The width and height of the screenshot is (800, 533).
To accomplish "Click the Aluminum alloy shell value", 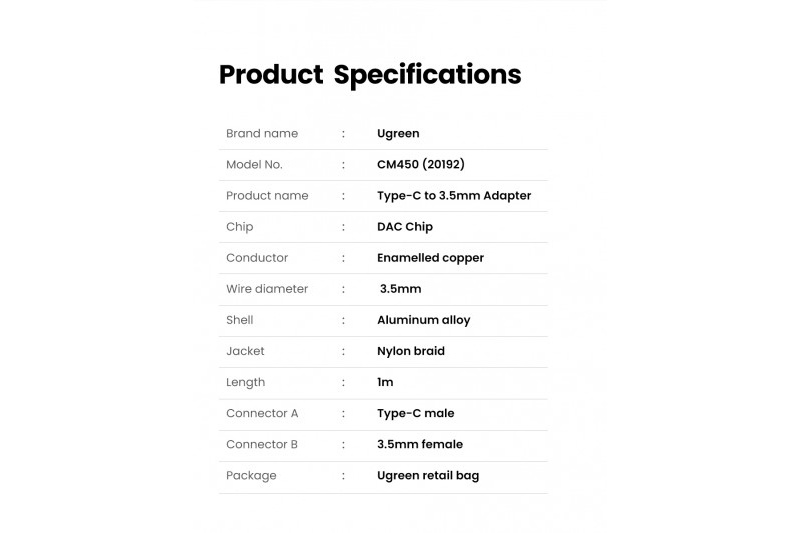I will (423, 320).
